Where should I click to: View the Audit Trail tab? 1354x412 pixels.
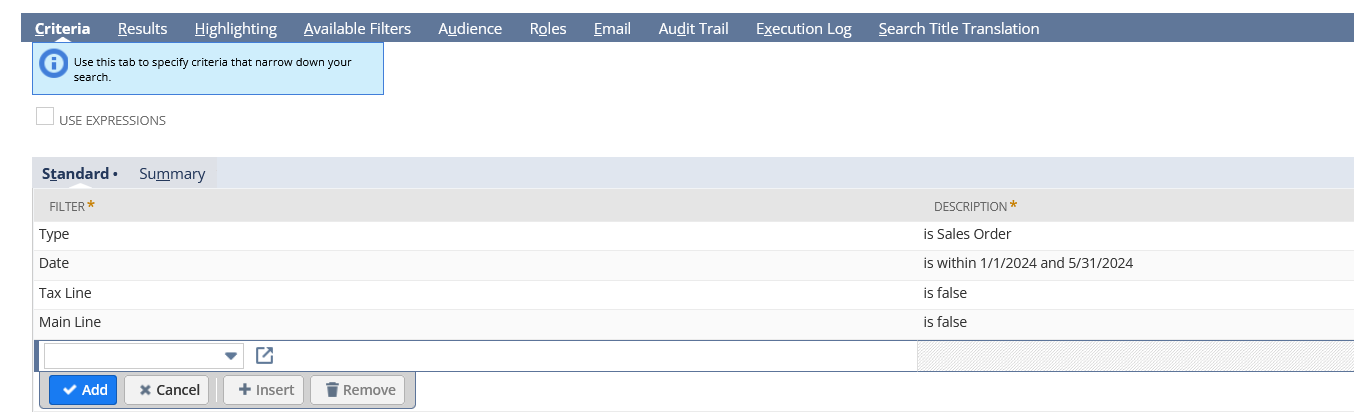click(693, 29)
